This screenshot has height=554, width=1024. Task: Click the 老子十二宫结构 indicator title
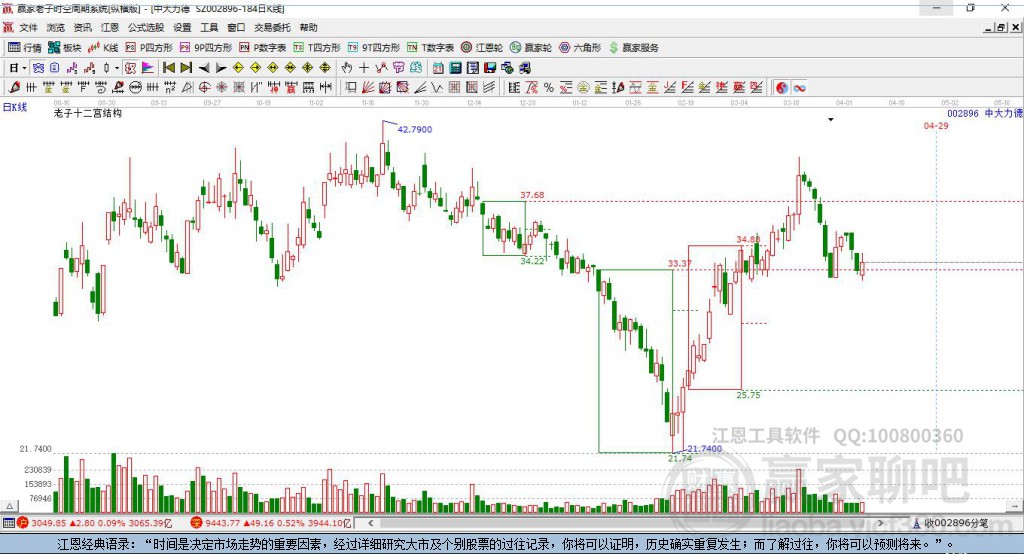pos(88,113)
